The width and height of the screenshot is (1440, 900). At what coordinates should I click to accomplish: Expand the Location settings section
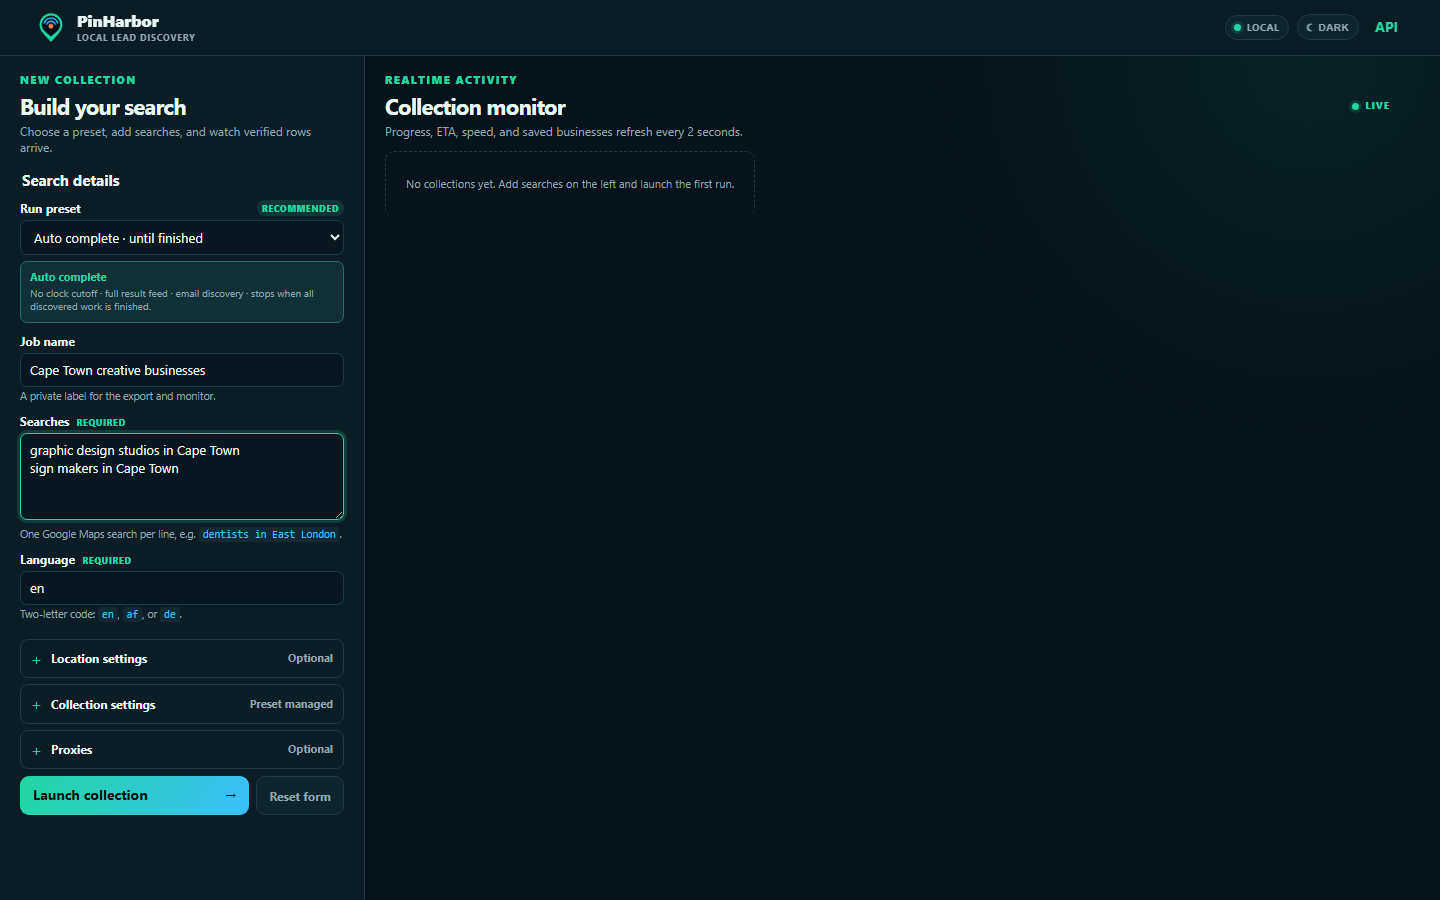pyautogui.click(x=182, y=659)
